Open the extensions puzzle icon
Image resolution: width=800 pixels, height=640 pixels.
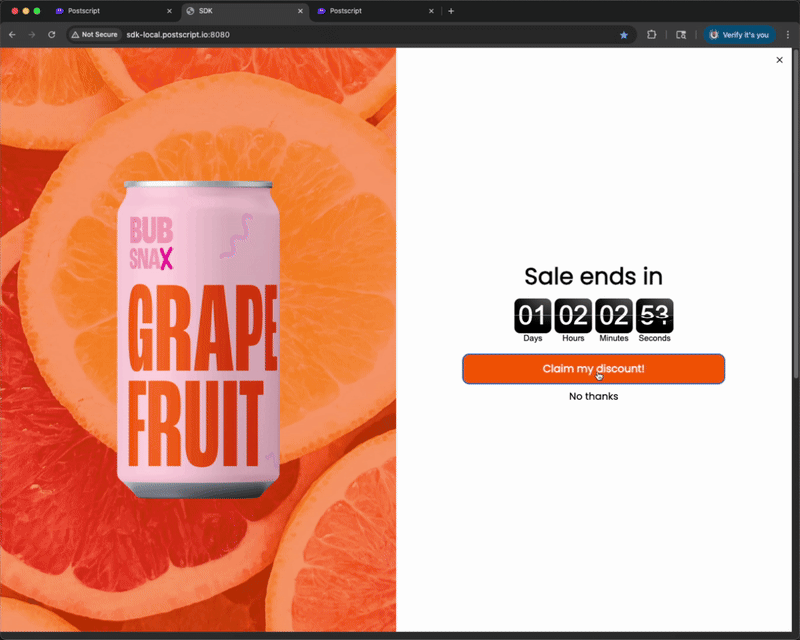point(652,35)
